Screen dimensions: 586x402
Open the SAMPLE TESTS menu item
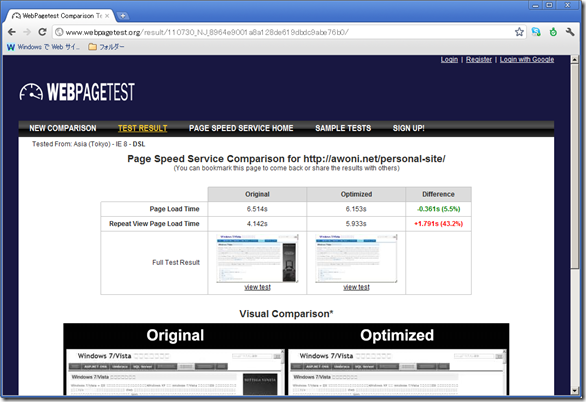pyautogui.click(x=343, y=128)
